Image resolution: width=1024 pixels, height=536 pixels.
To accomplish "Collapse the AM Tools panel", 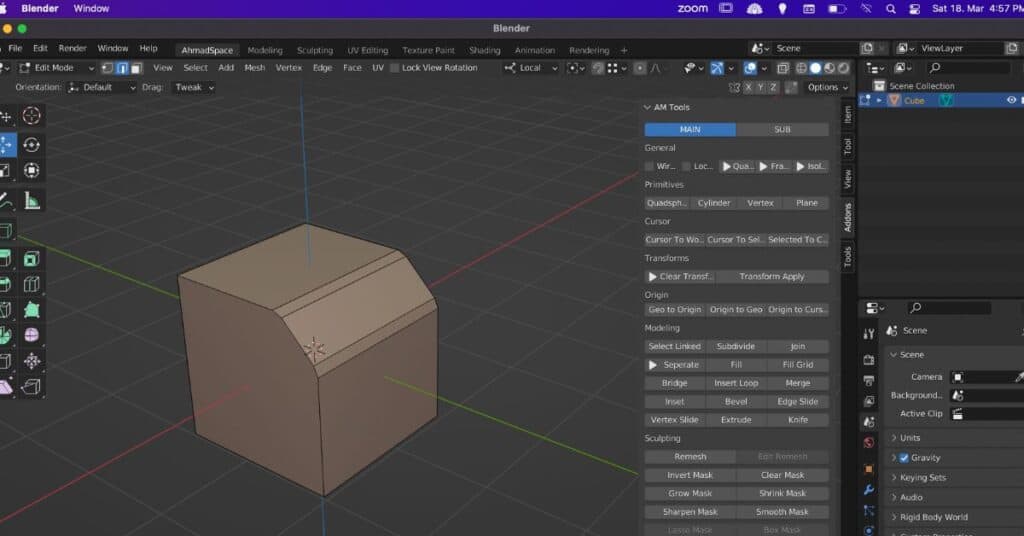I will [647, 107].
